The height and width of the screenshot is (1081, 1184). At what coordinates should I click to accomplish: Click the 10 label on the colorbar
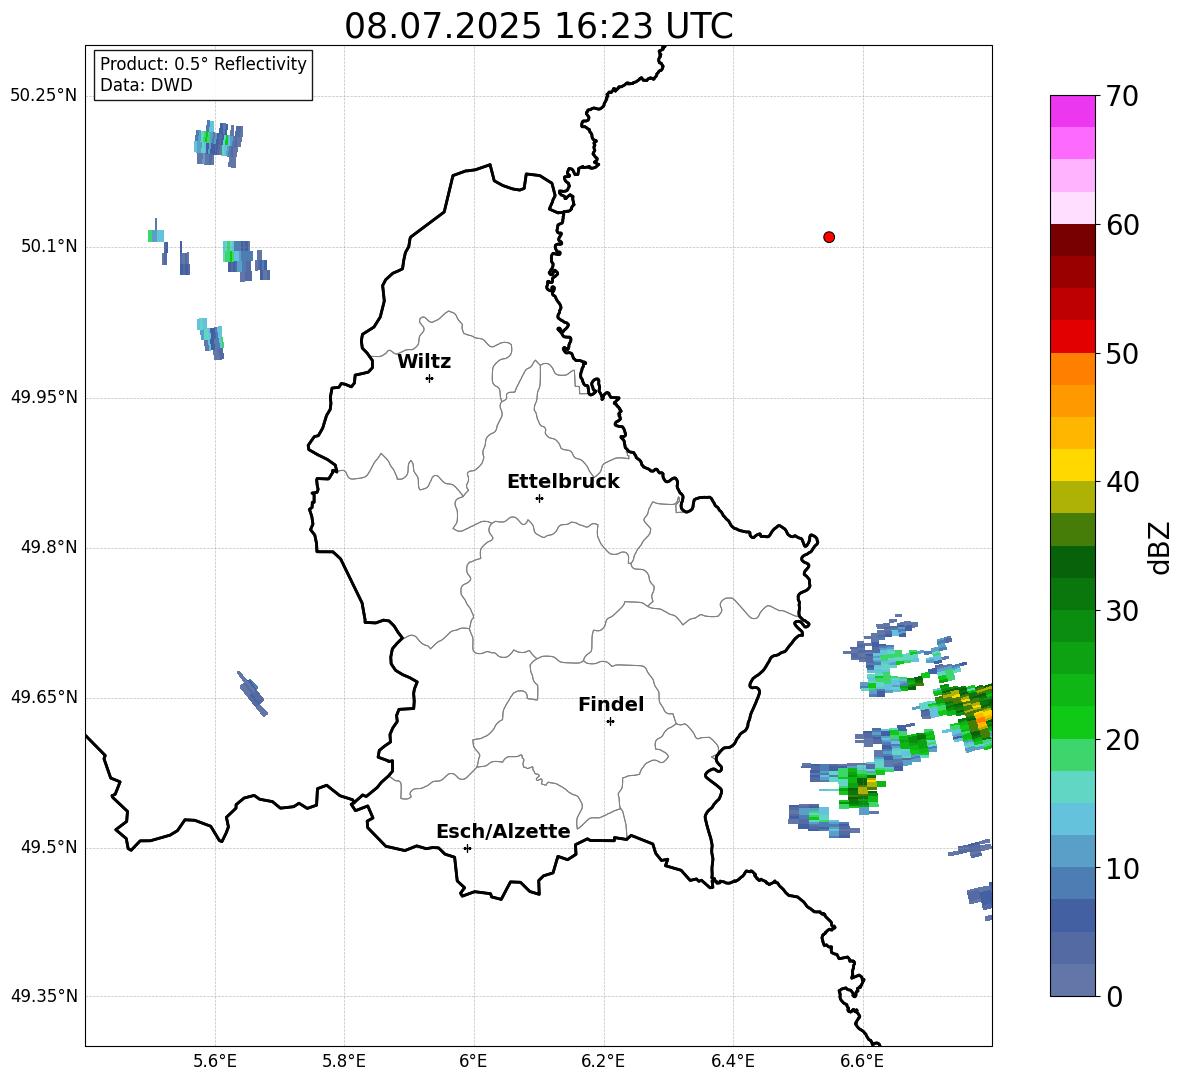(x=1121, y=868)
